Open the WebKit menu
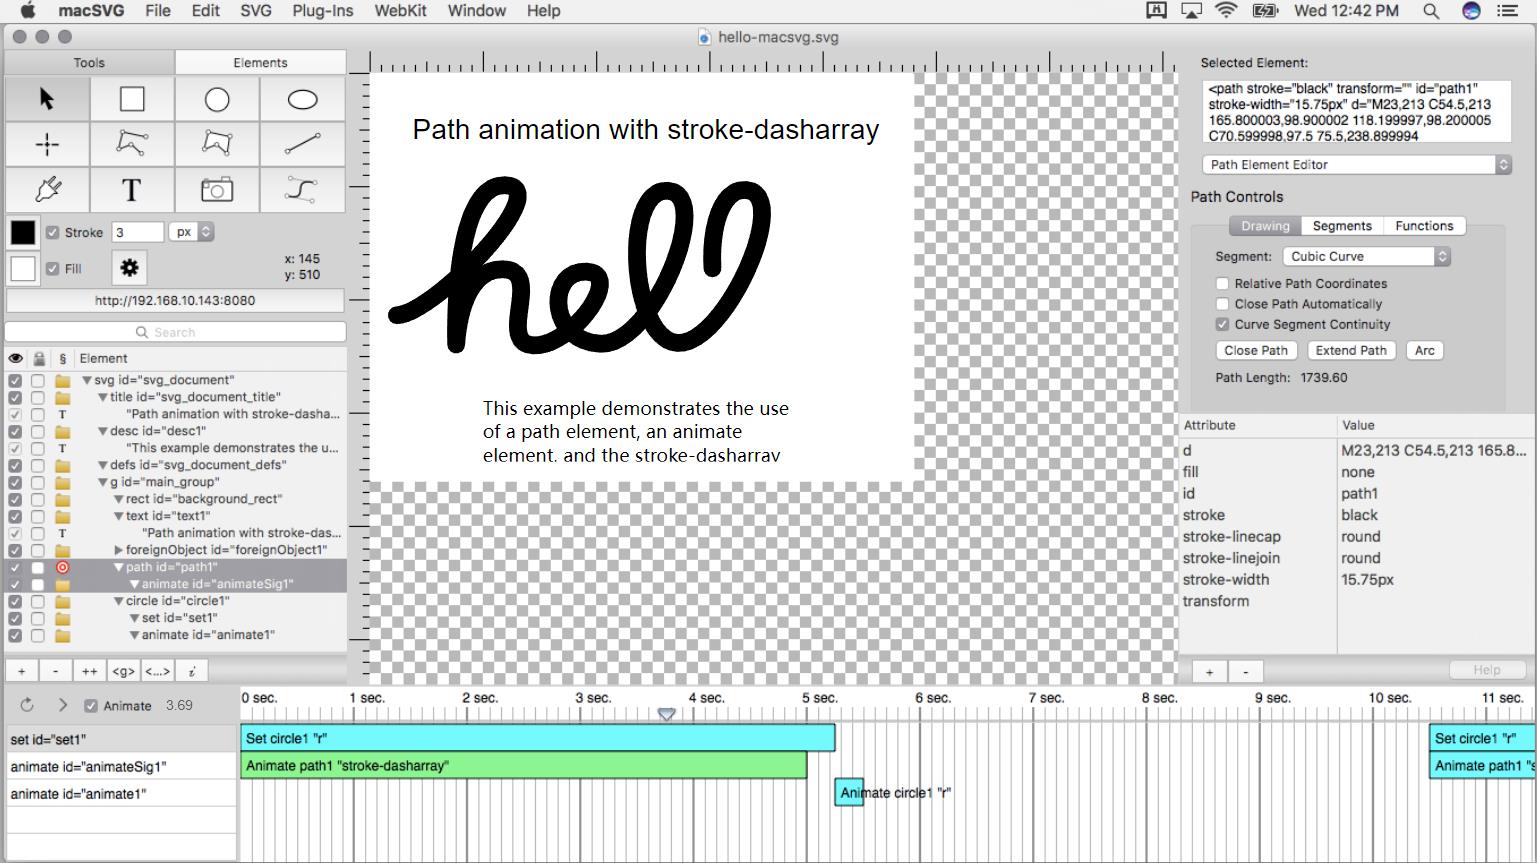This screenshot has width=1537, height=863. coord(399,11)
